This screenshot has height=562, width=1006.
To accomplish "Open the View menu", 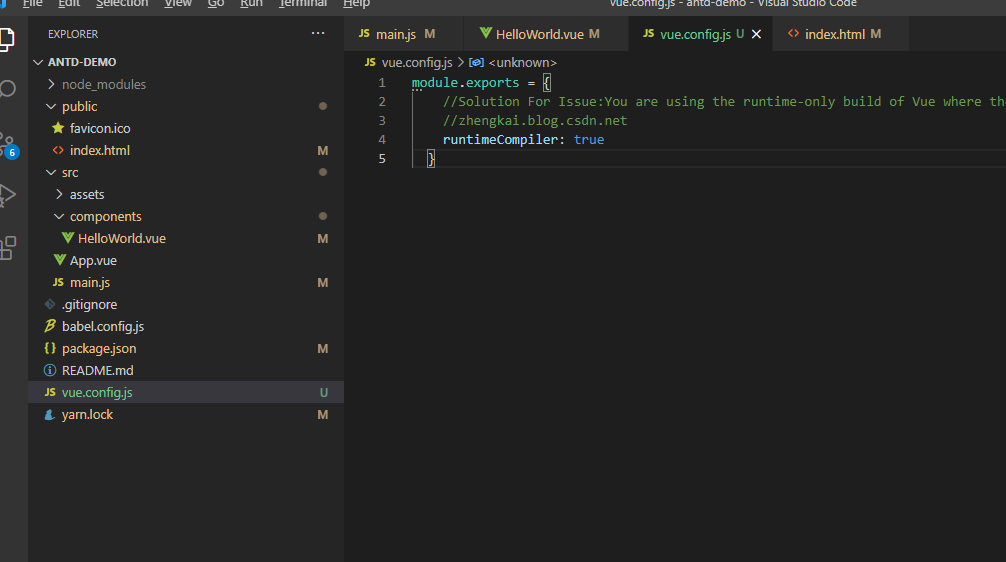I will [x=178, y=3].
